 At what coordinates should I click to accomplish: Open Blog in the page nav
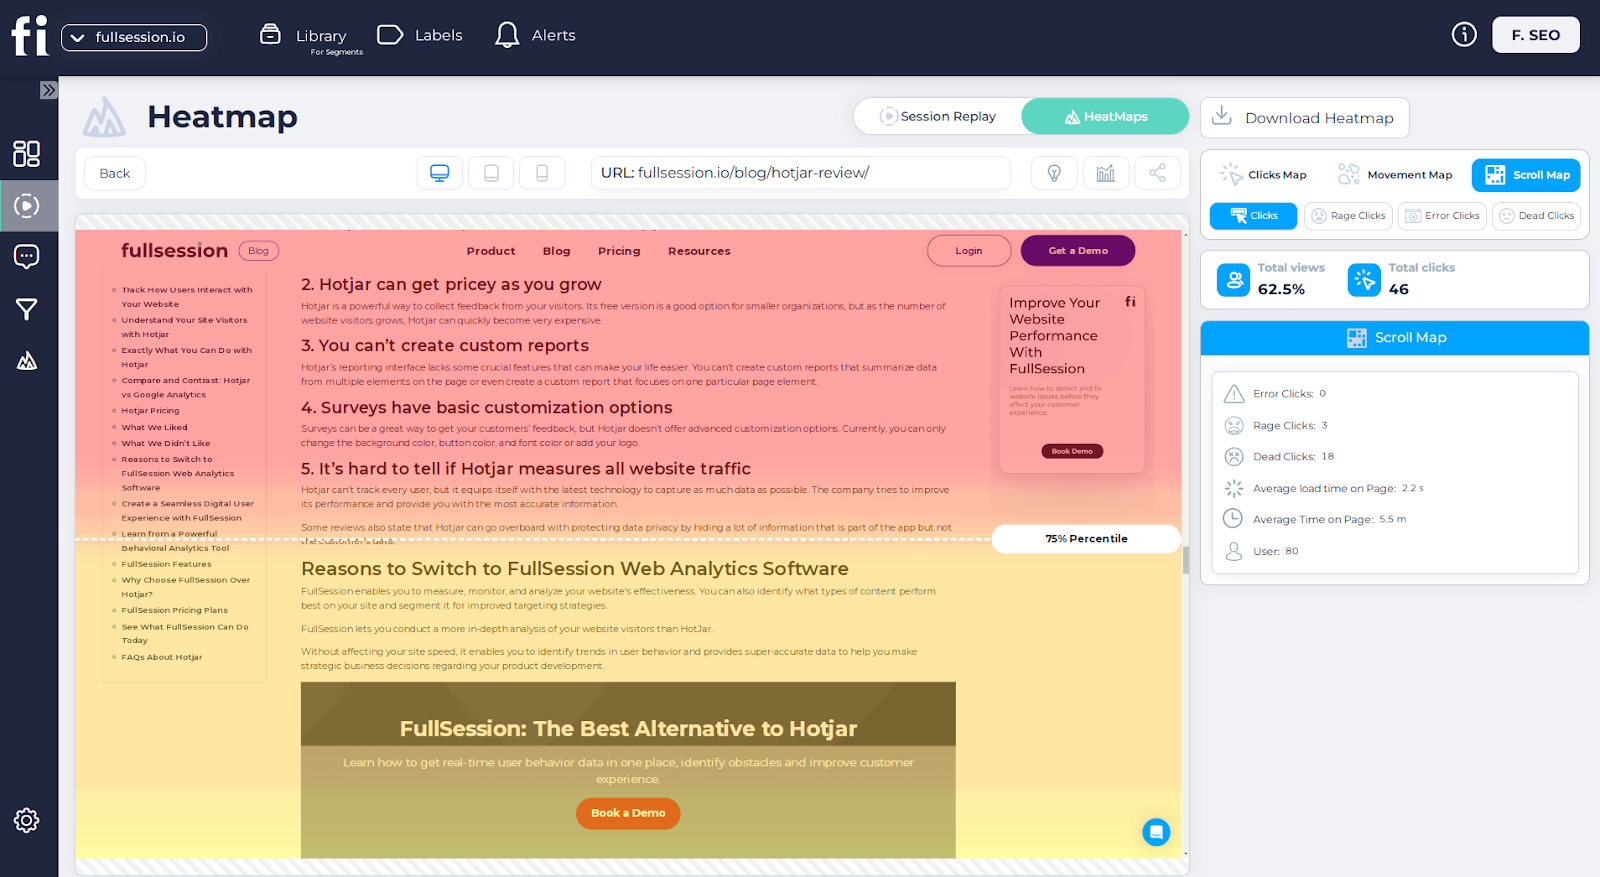(x=557, y=251)
